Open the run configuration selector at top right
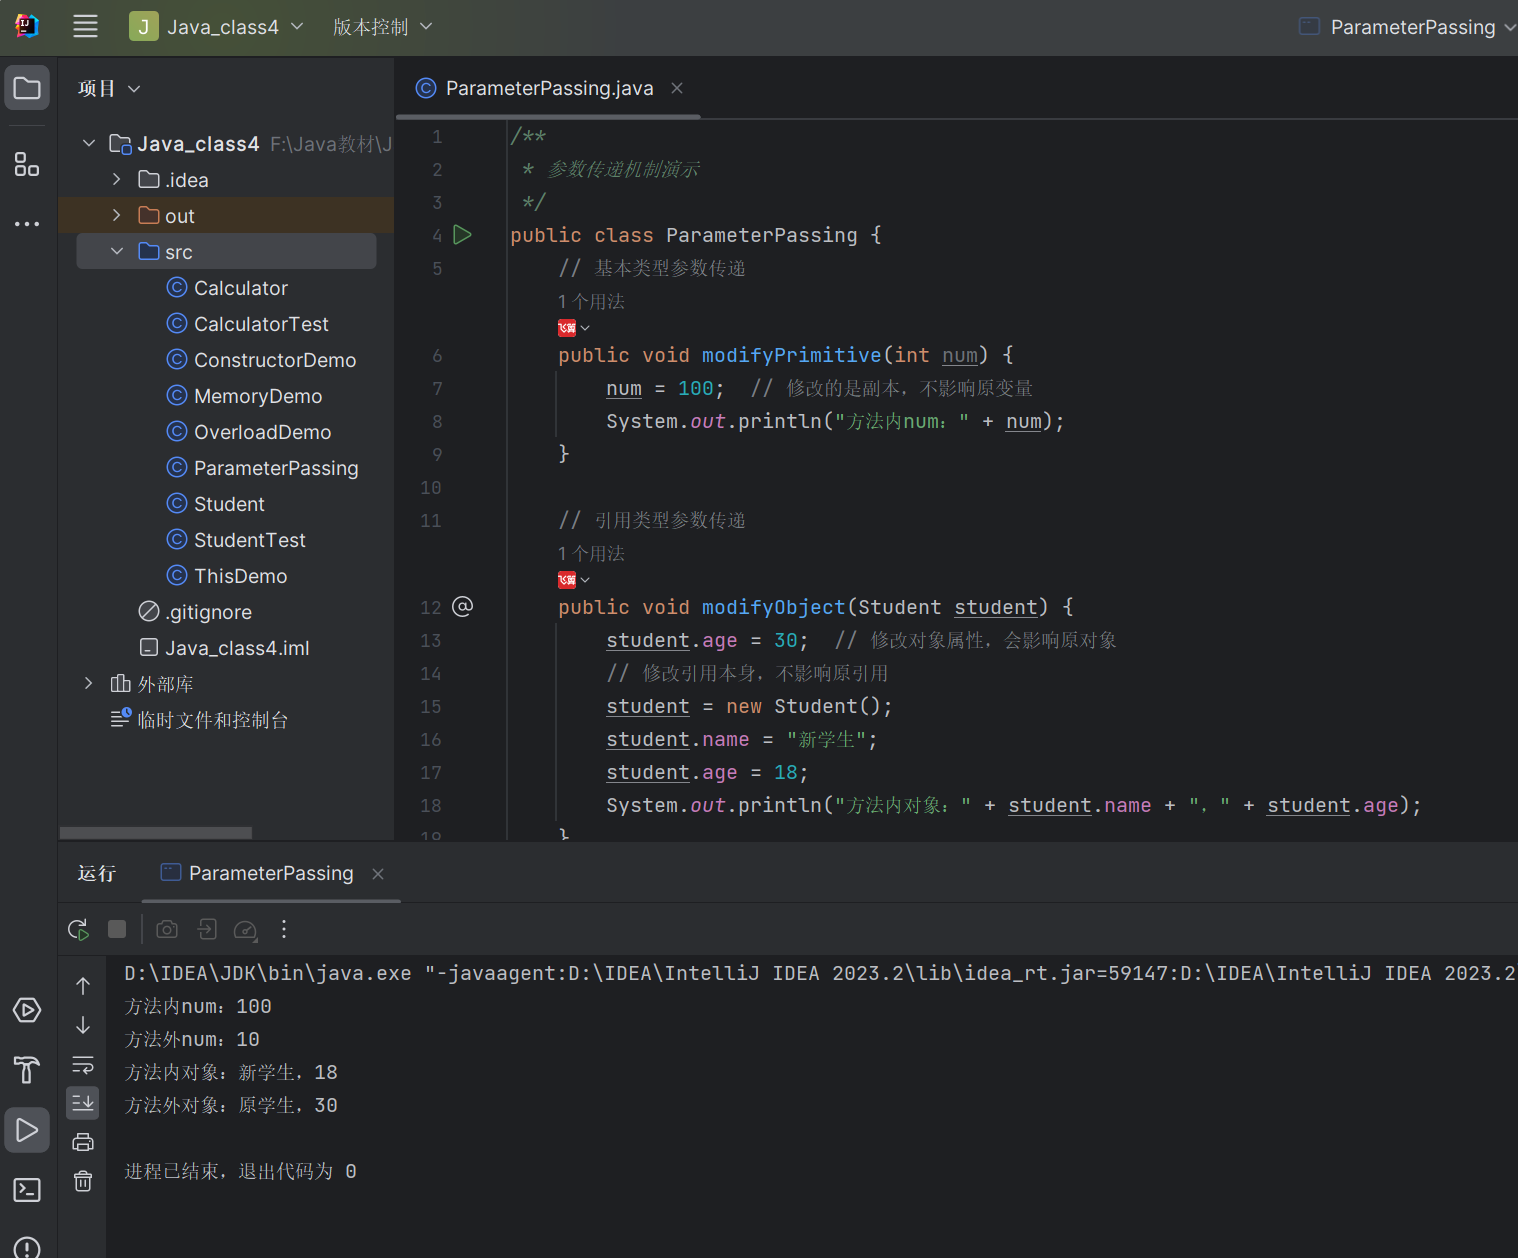 click(1407, 27)
